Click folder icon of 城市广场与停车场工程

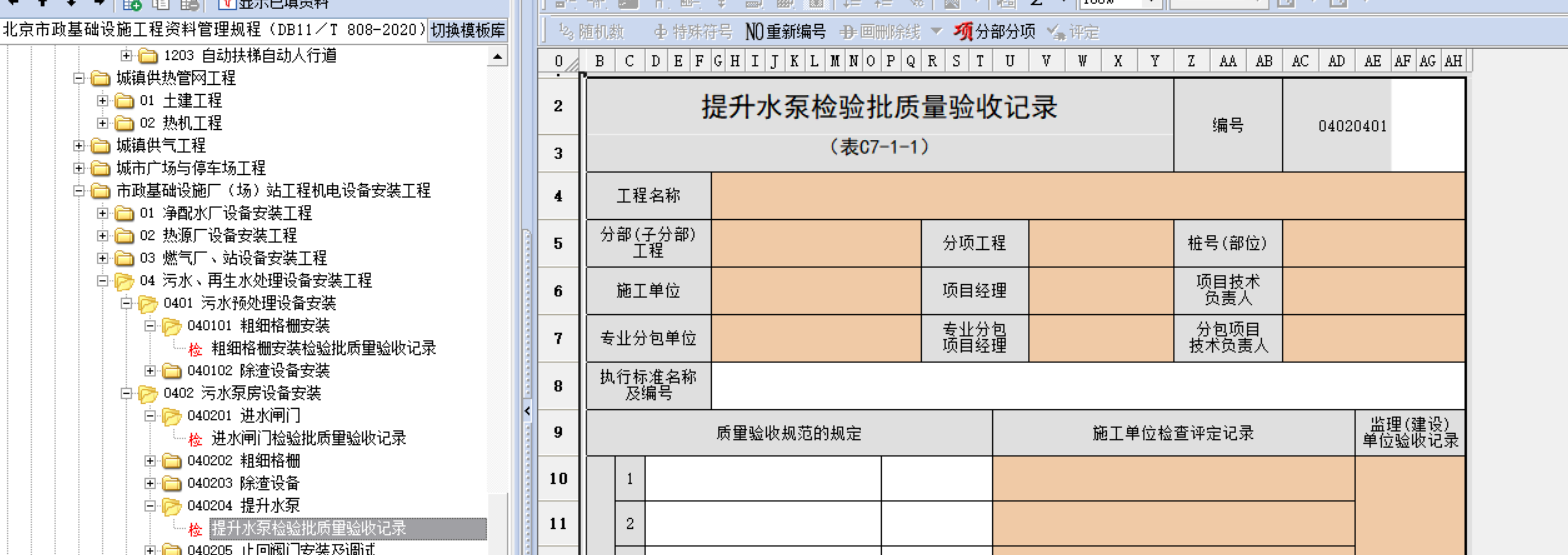100,168
